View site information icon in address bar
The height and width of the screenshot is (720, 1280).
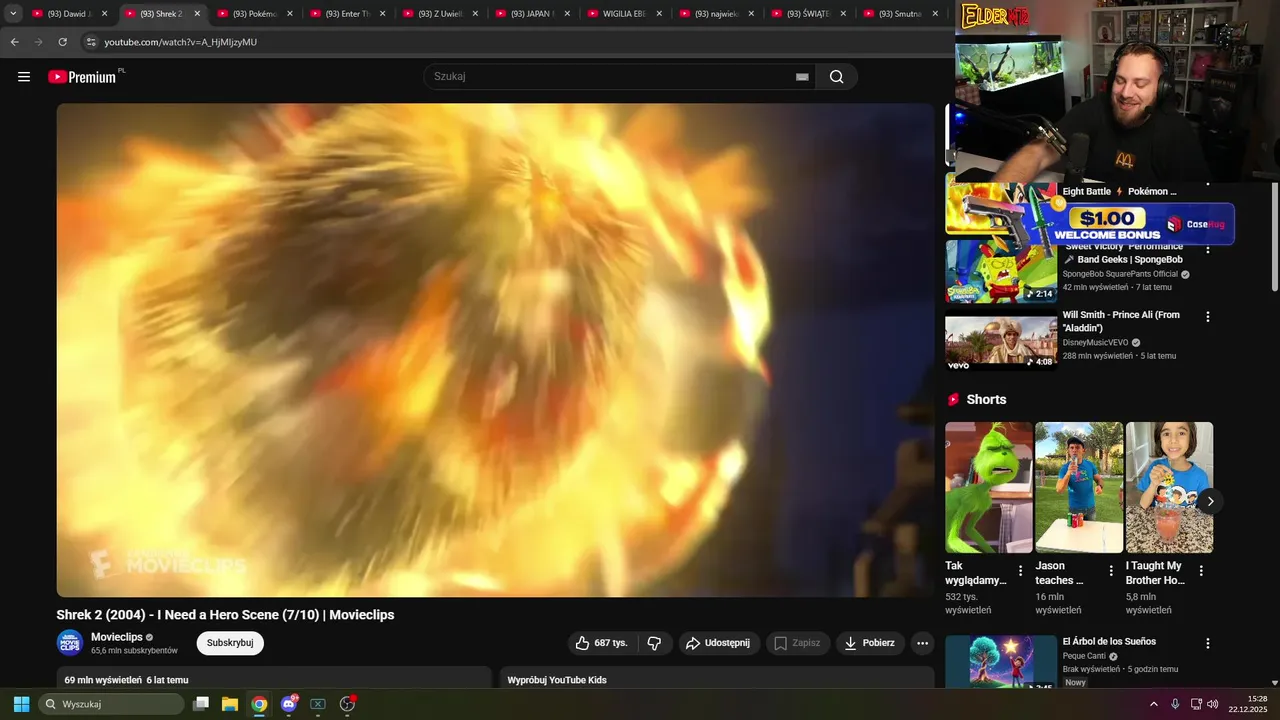tap(91, 42)
